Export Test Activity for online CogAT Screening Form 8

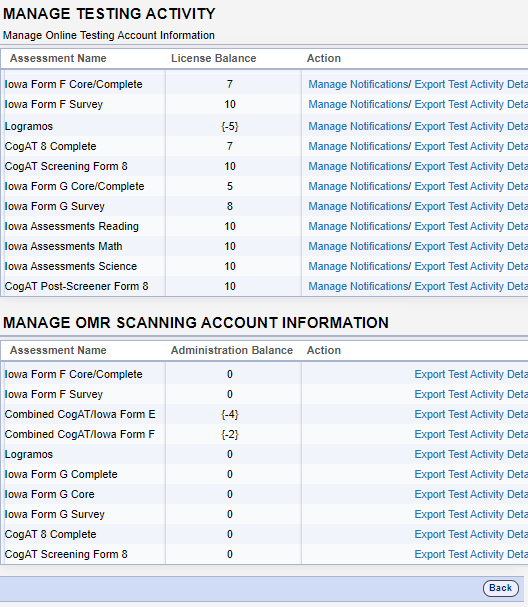pyautogui.click(x=471, y=166)
